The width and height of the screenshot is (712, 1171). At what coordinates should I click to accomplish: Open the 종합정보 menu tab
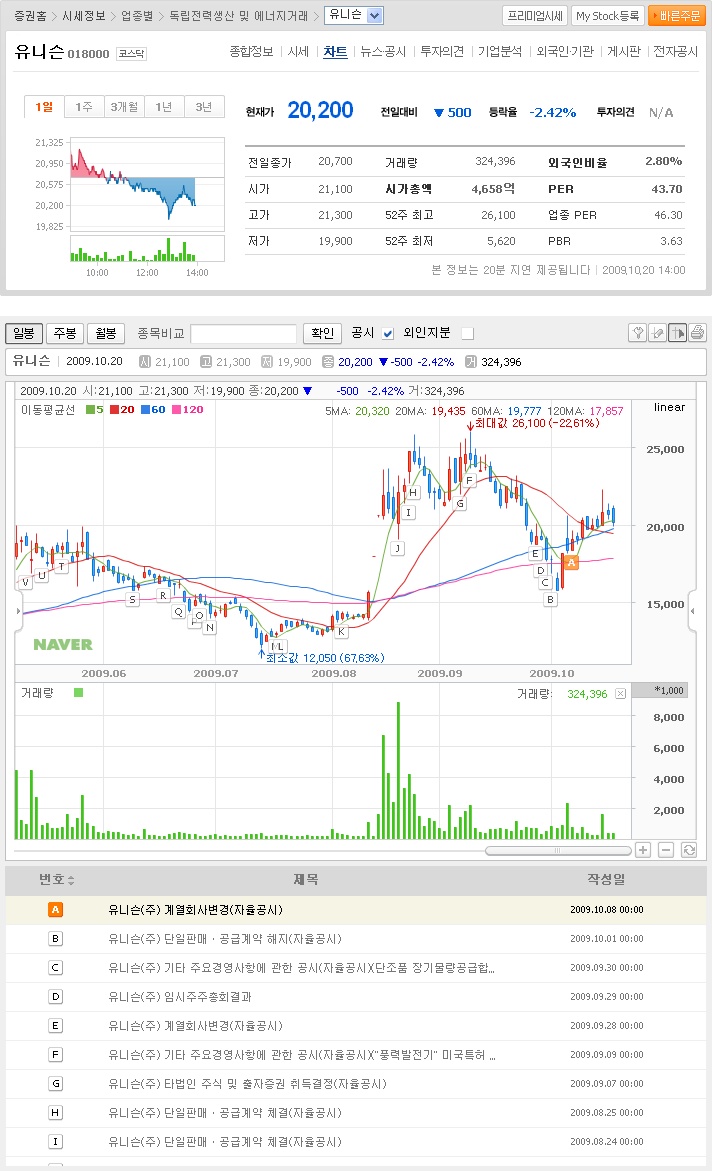coord(251,52)
